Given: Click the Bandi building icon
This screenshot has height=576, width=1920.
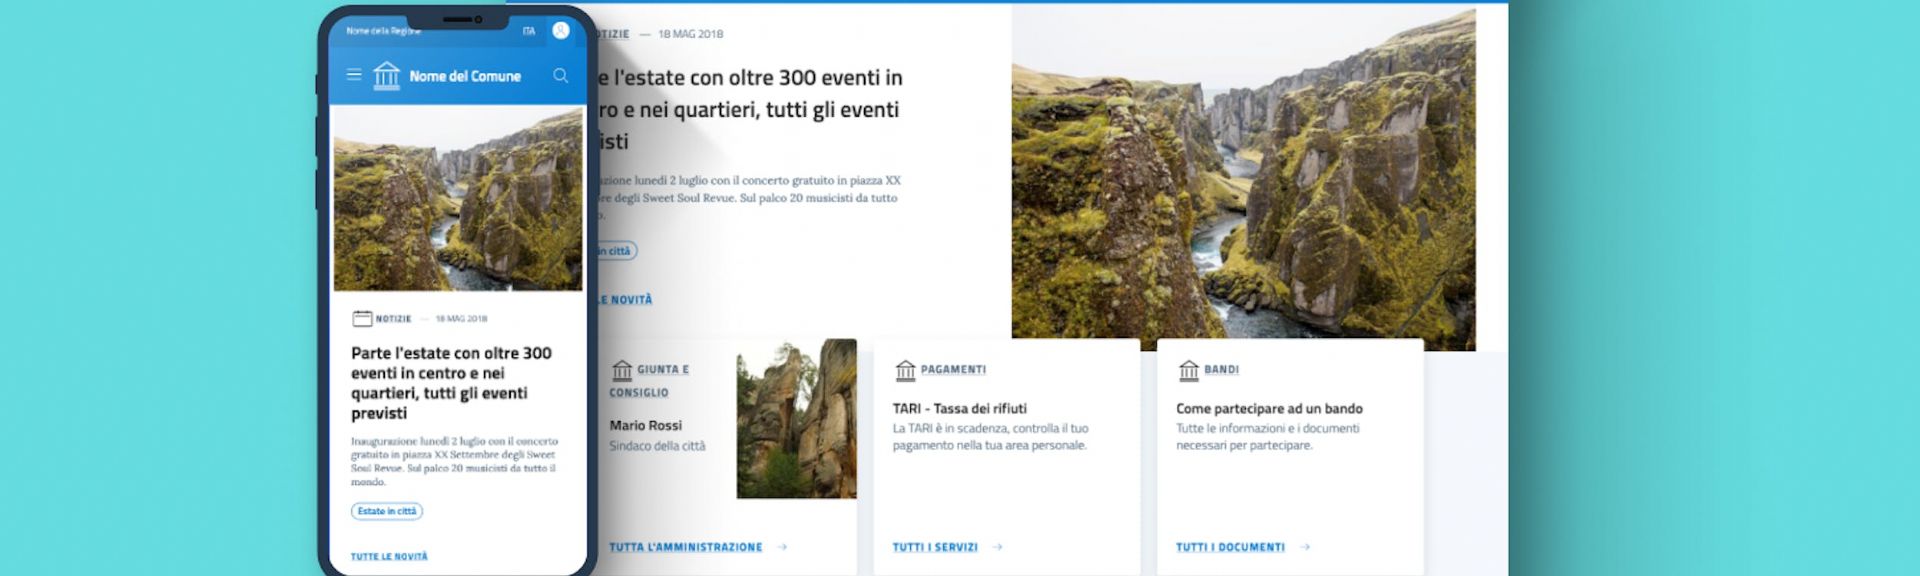Looking at the screenshot, I should [x=1189, y=370].
